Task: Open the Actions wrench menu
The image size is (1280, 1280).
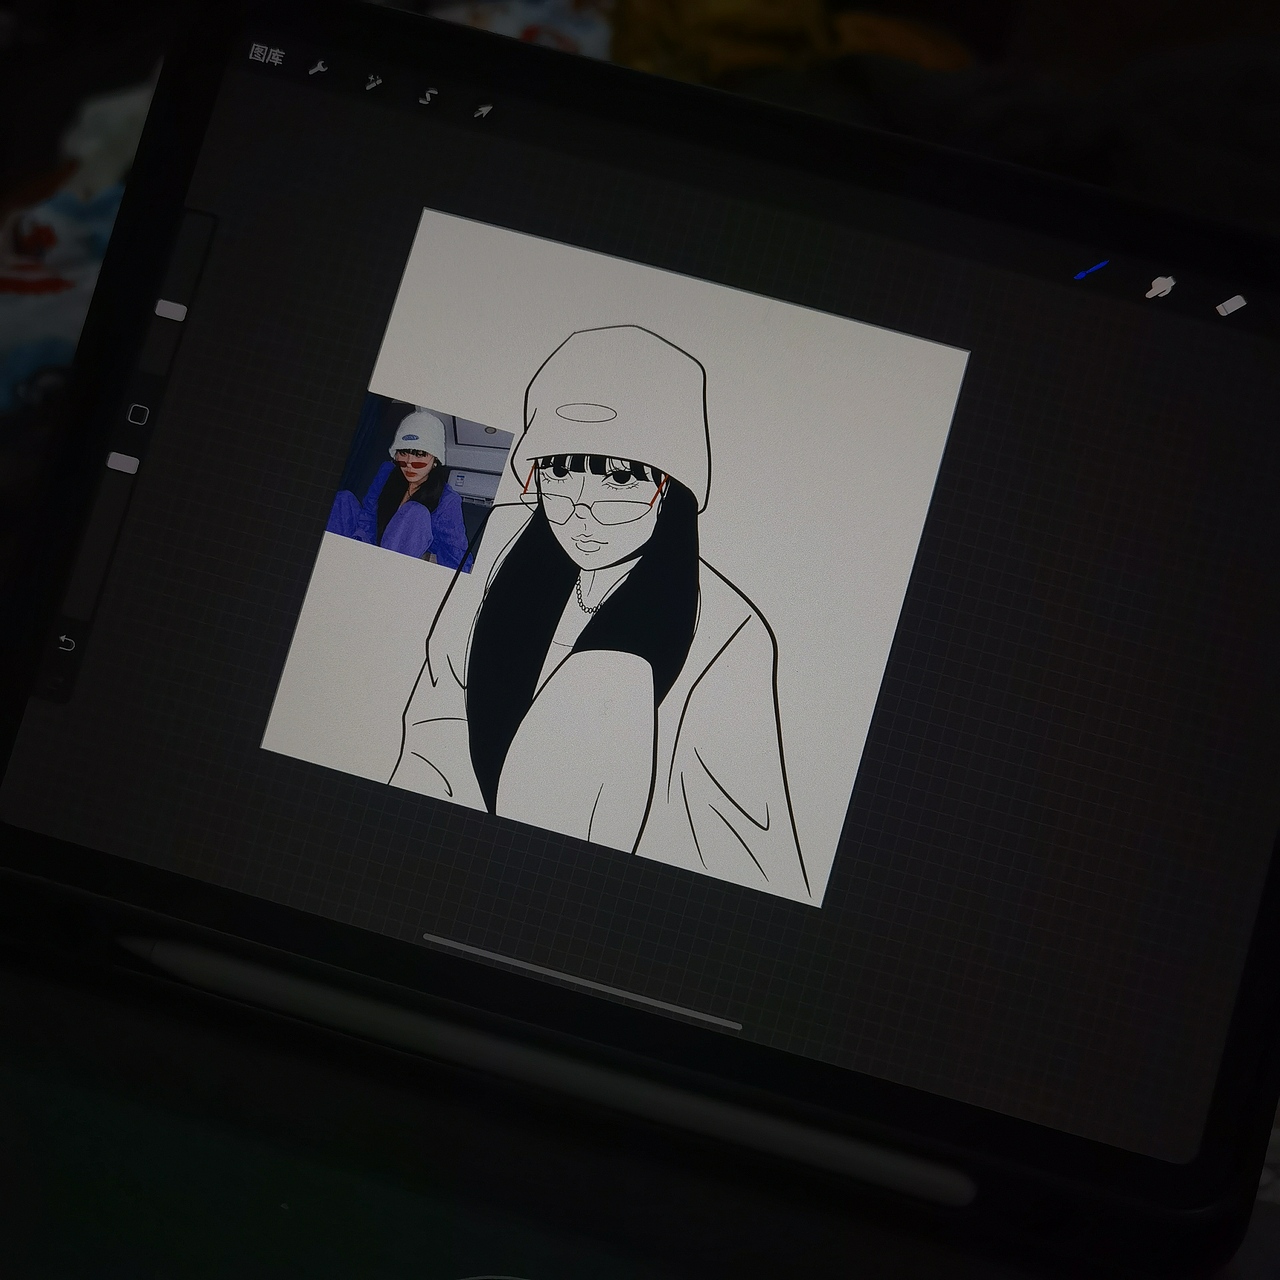Action: (x=319, y=68)
